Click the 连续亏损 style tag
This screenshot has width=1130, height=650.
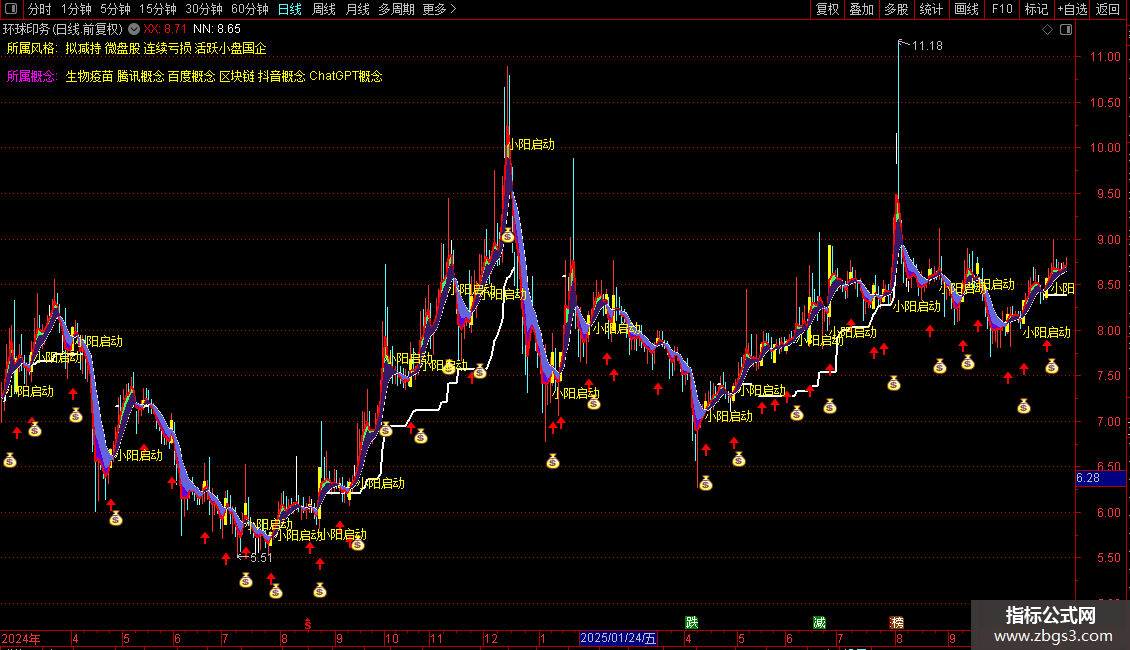[167, 48]
